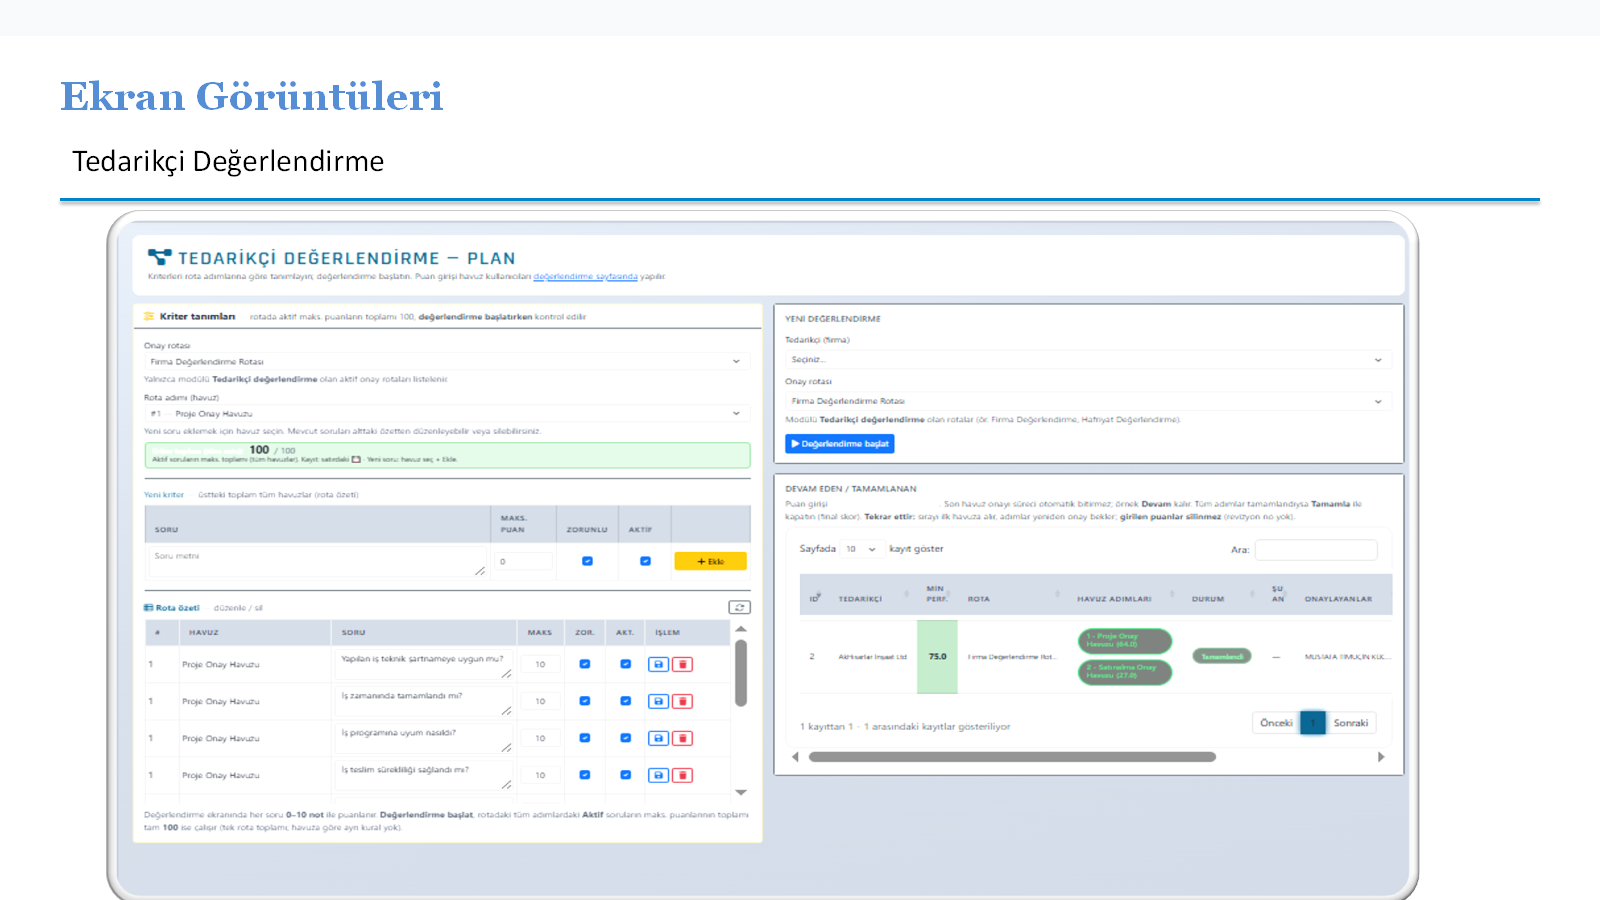
Task: Delete the 'İş teslim sürekliliği sağlandı mı?' row
Action: (683, 775)
